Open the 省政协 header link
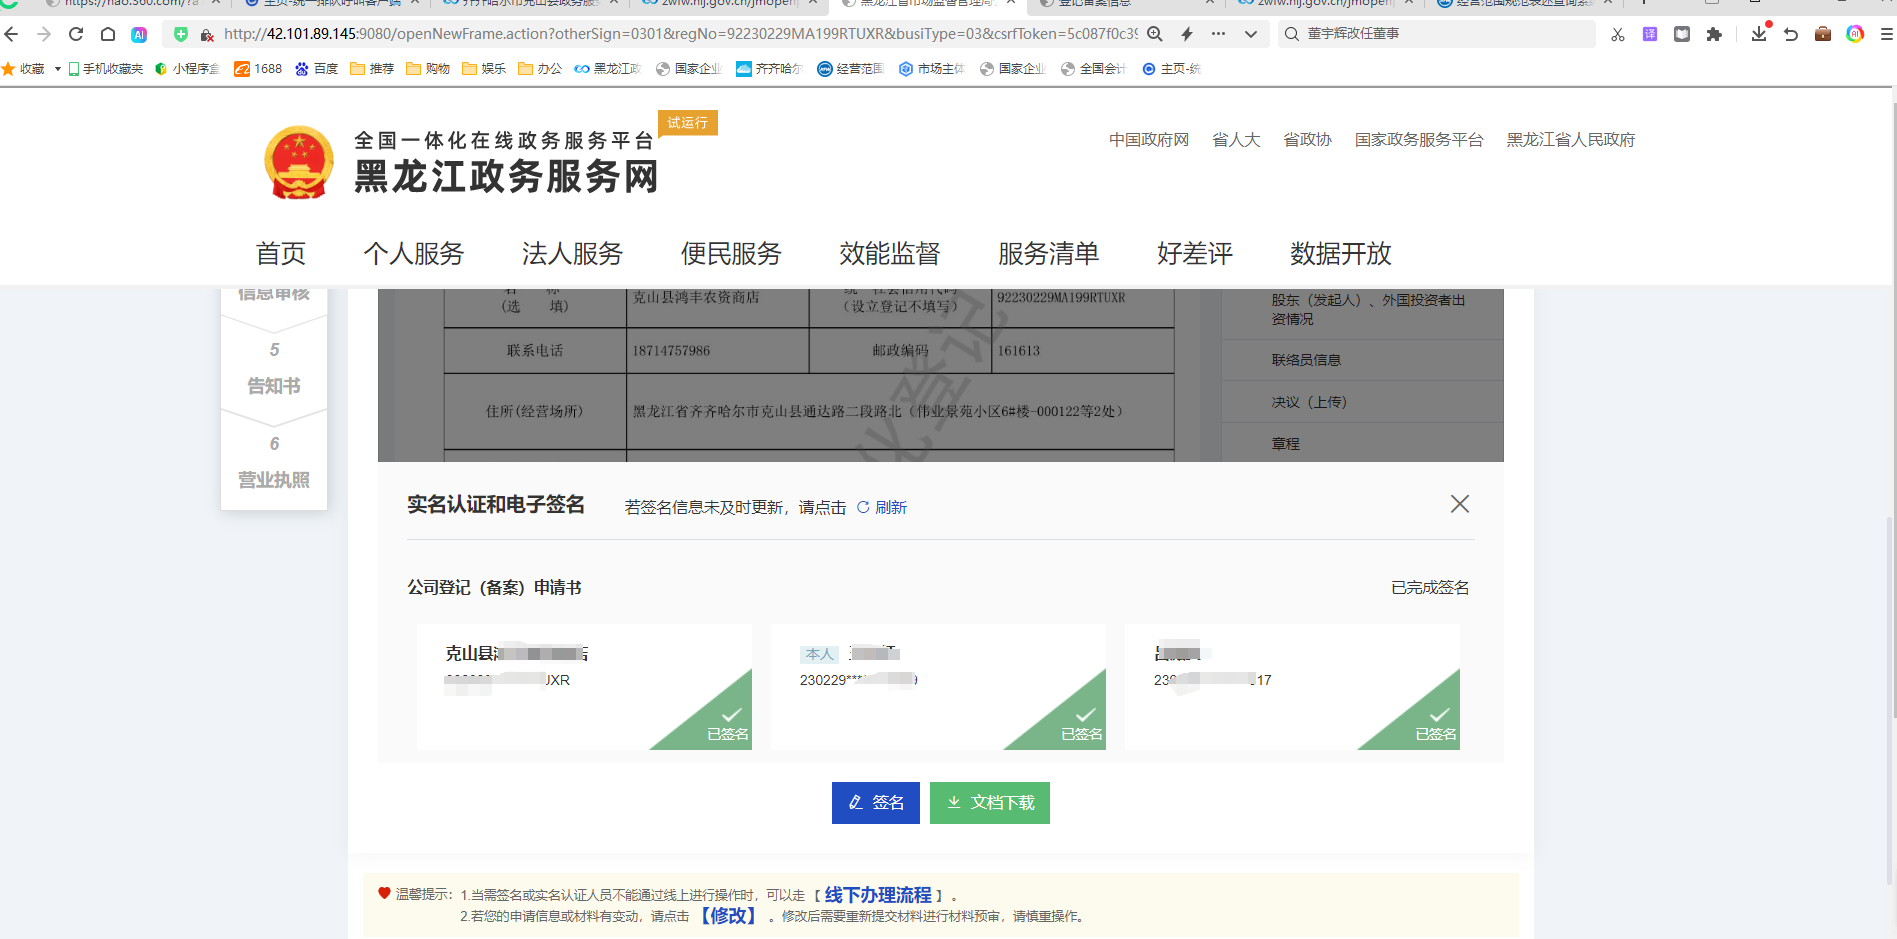The image size is (1897, 939). point(1308,140)
